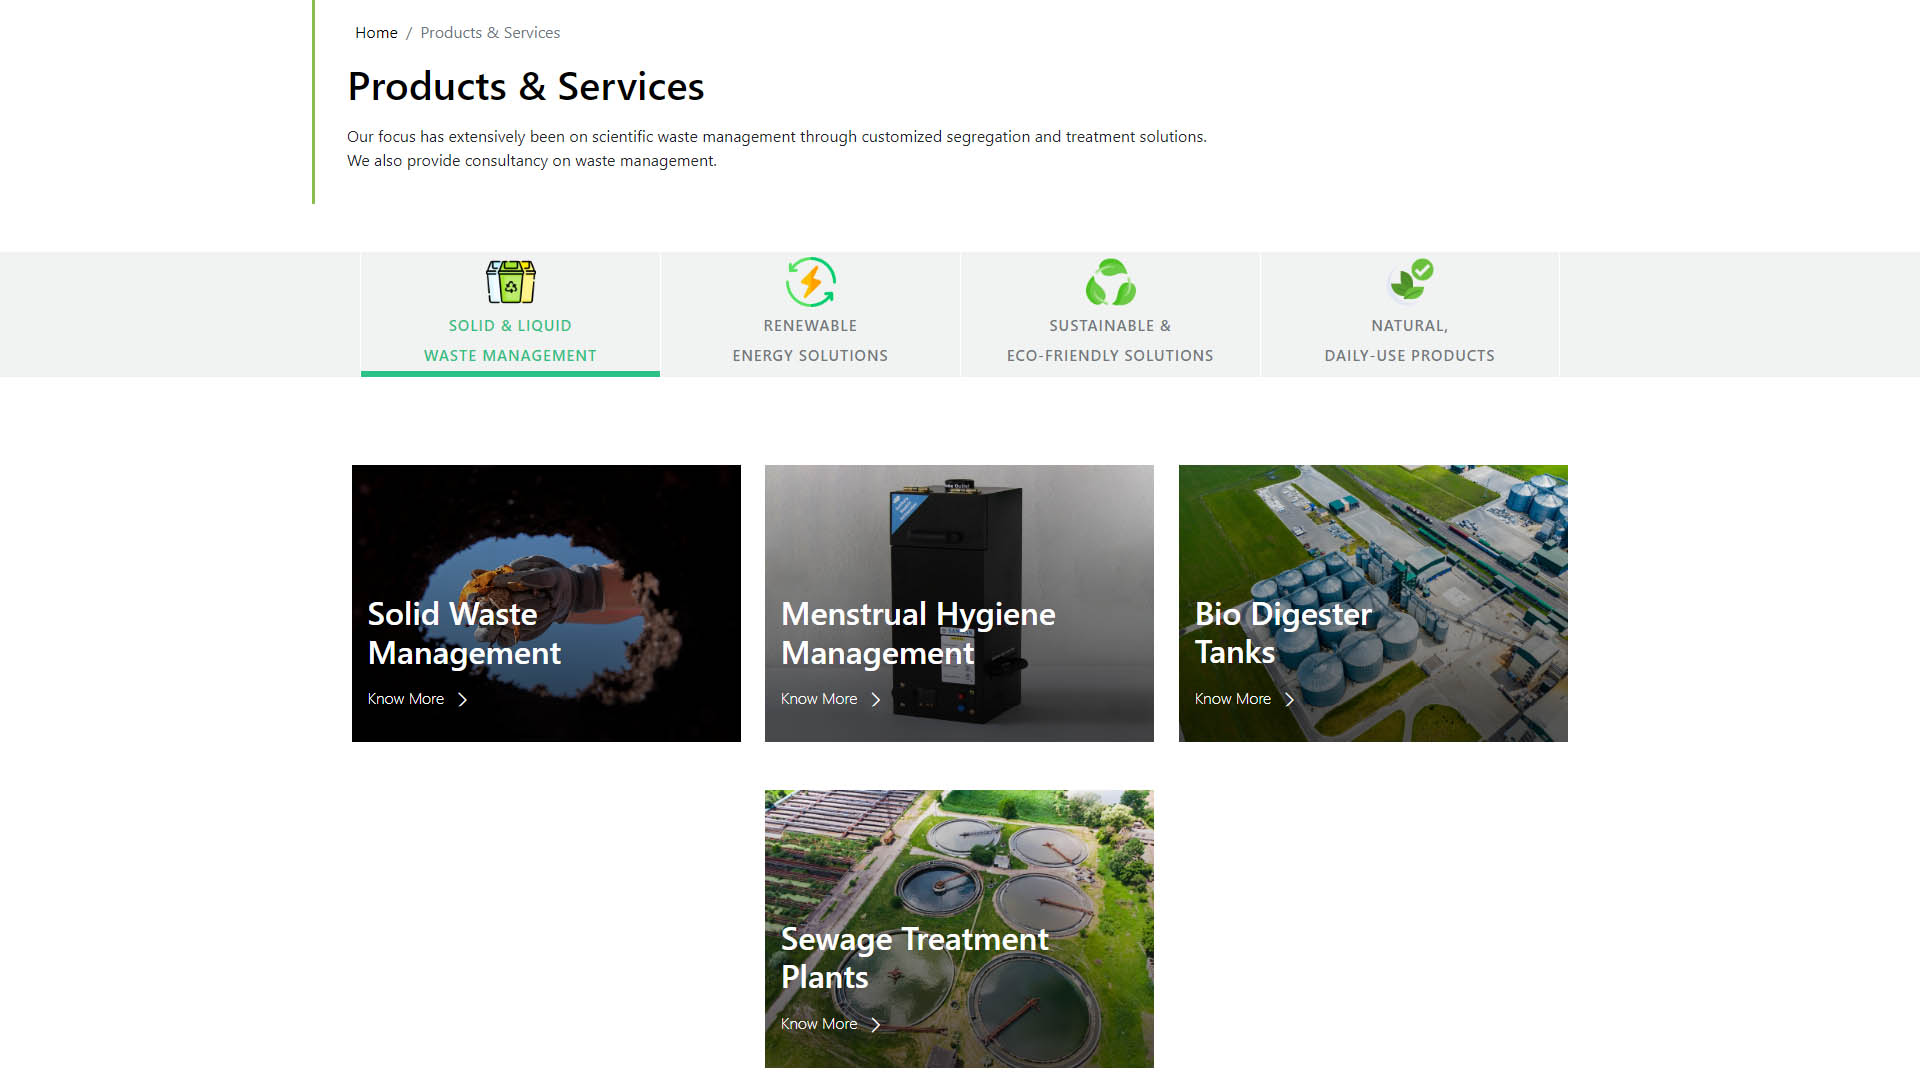This screenshot has width=1920, height=1080.
Task: Open the Bio Digester Tanks card title
Action: coord(1283,633)
